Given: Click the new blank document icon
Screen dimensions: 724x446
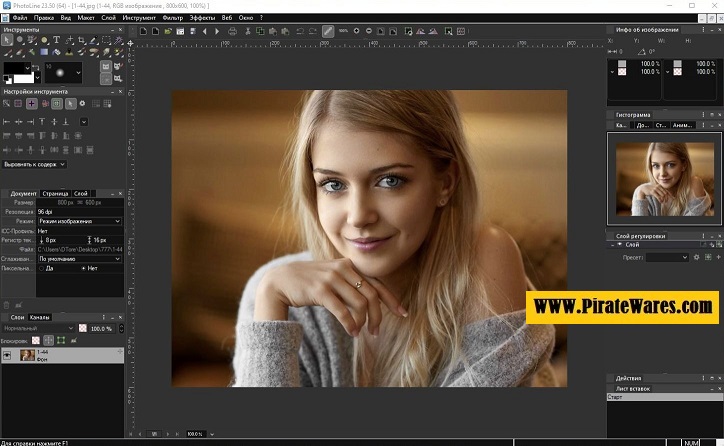Looking at the screenshot, I should [144, 31].
